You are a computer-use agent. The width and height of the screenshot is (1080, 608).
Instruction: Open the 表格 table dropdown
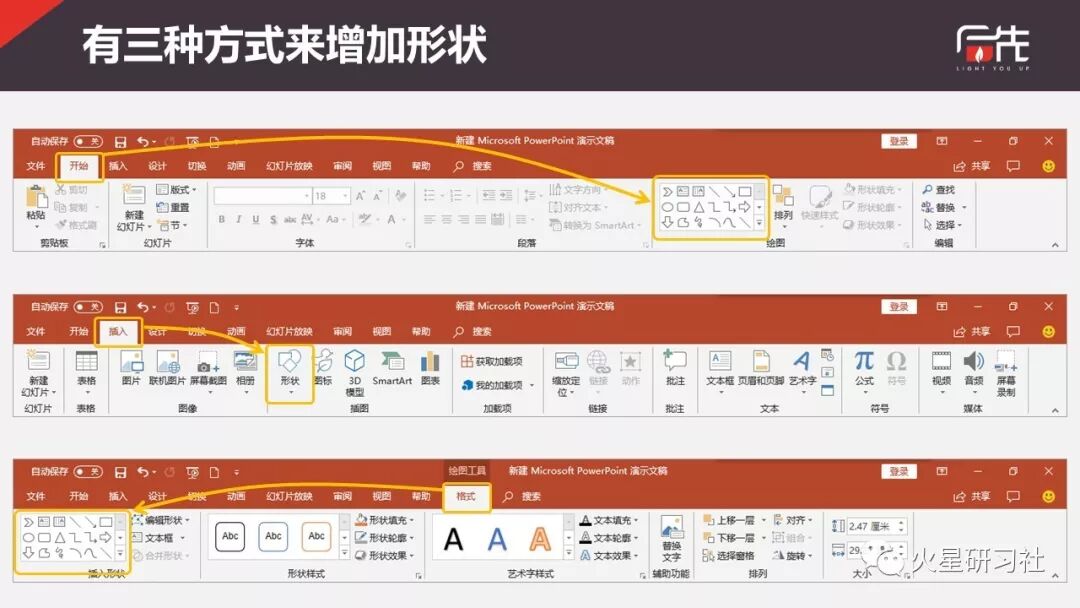click(x=86, y=373)
